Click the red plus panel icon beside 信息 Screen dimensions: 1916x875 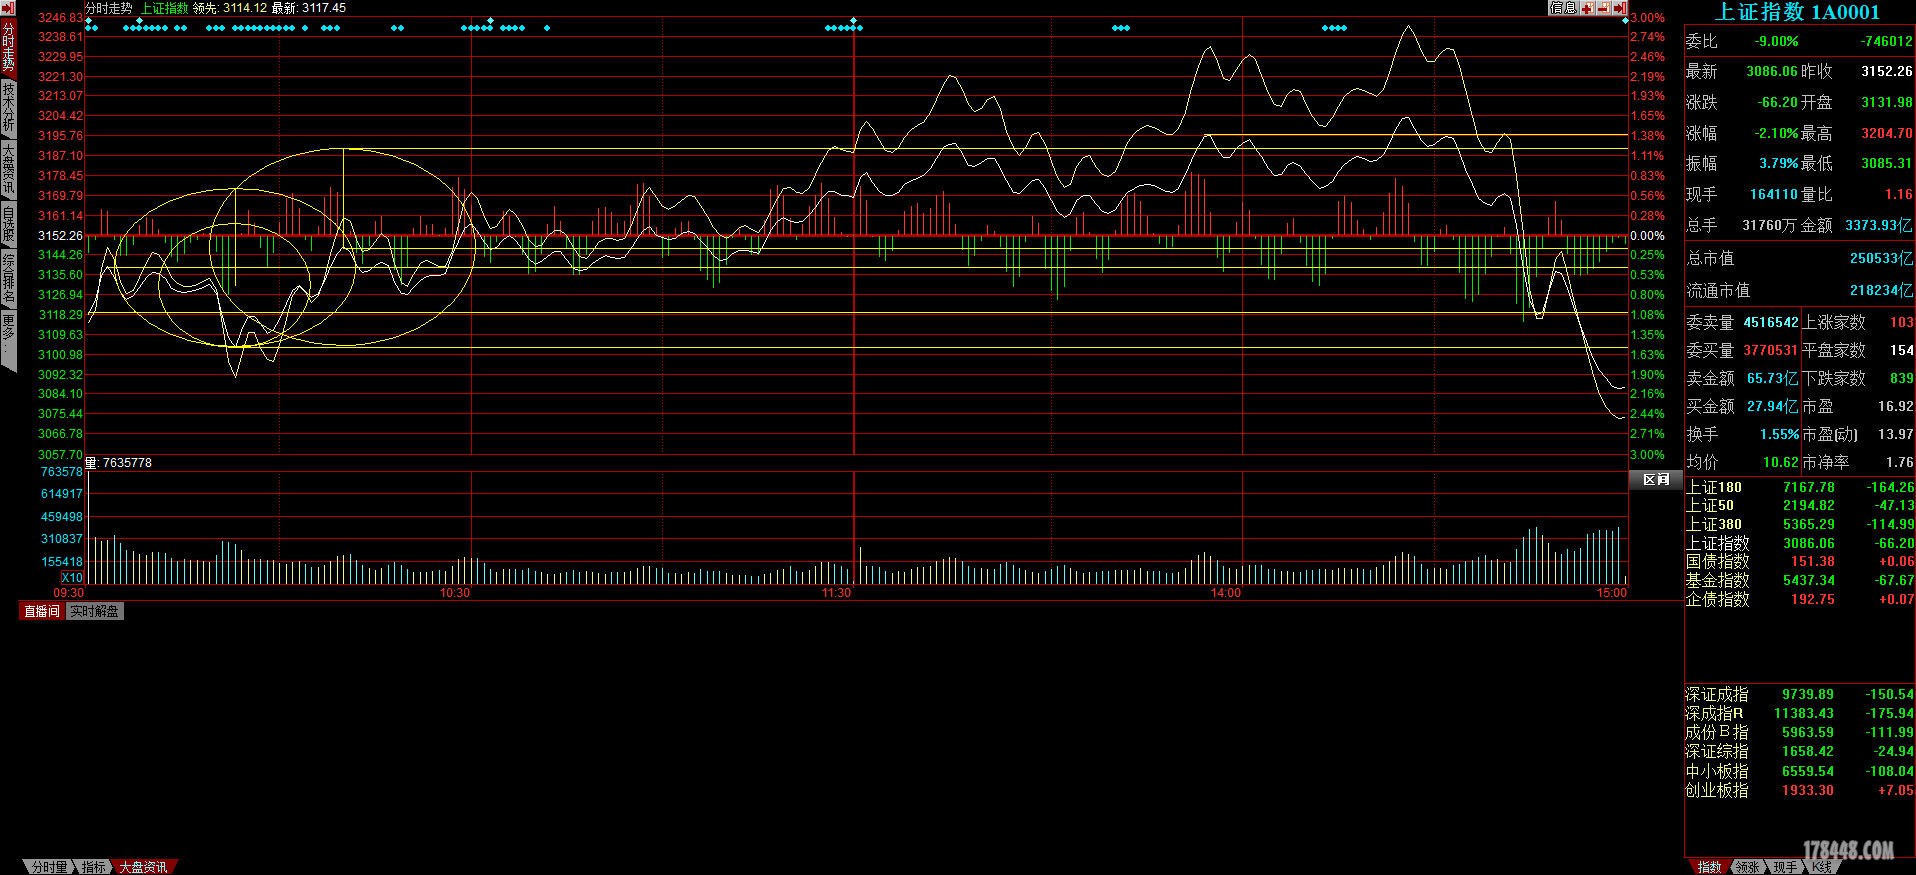click(1588, 8)
